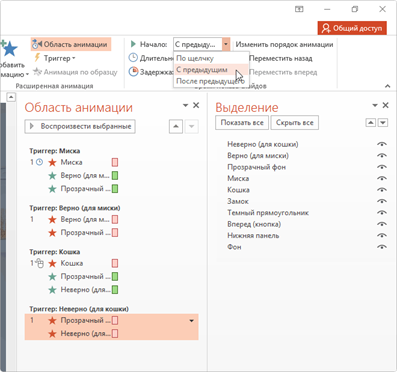Select Кошка animation under Триггер: Кошка
This screenshot has width=397, height=372.
coord(72,263)
